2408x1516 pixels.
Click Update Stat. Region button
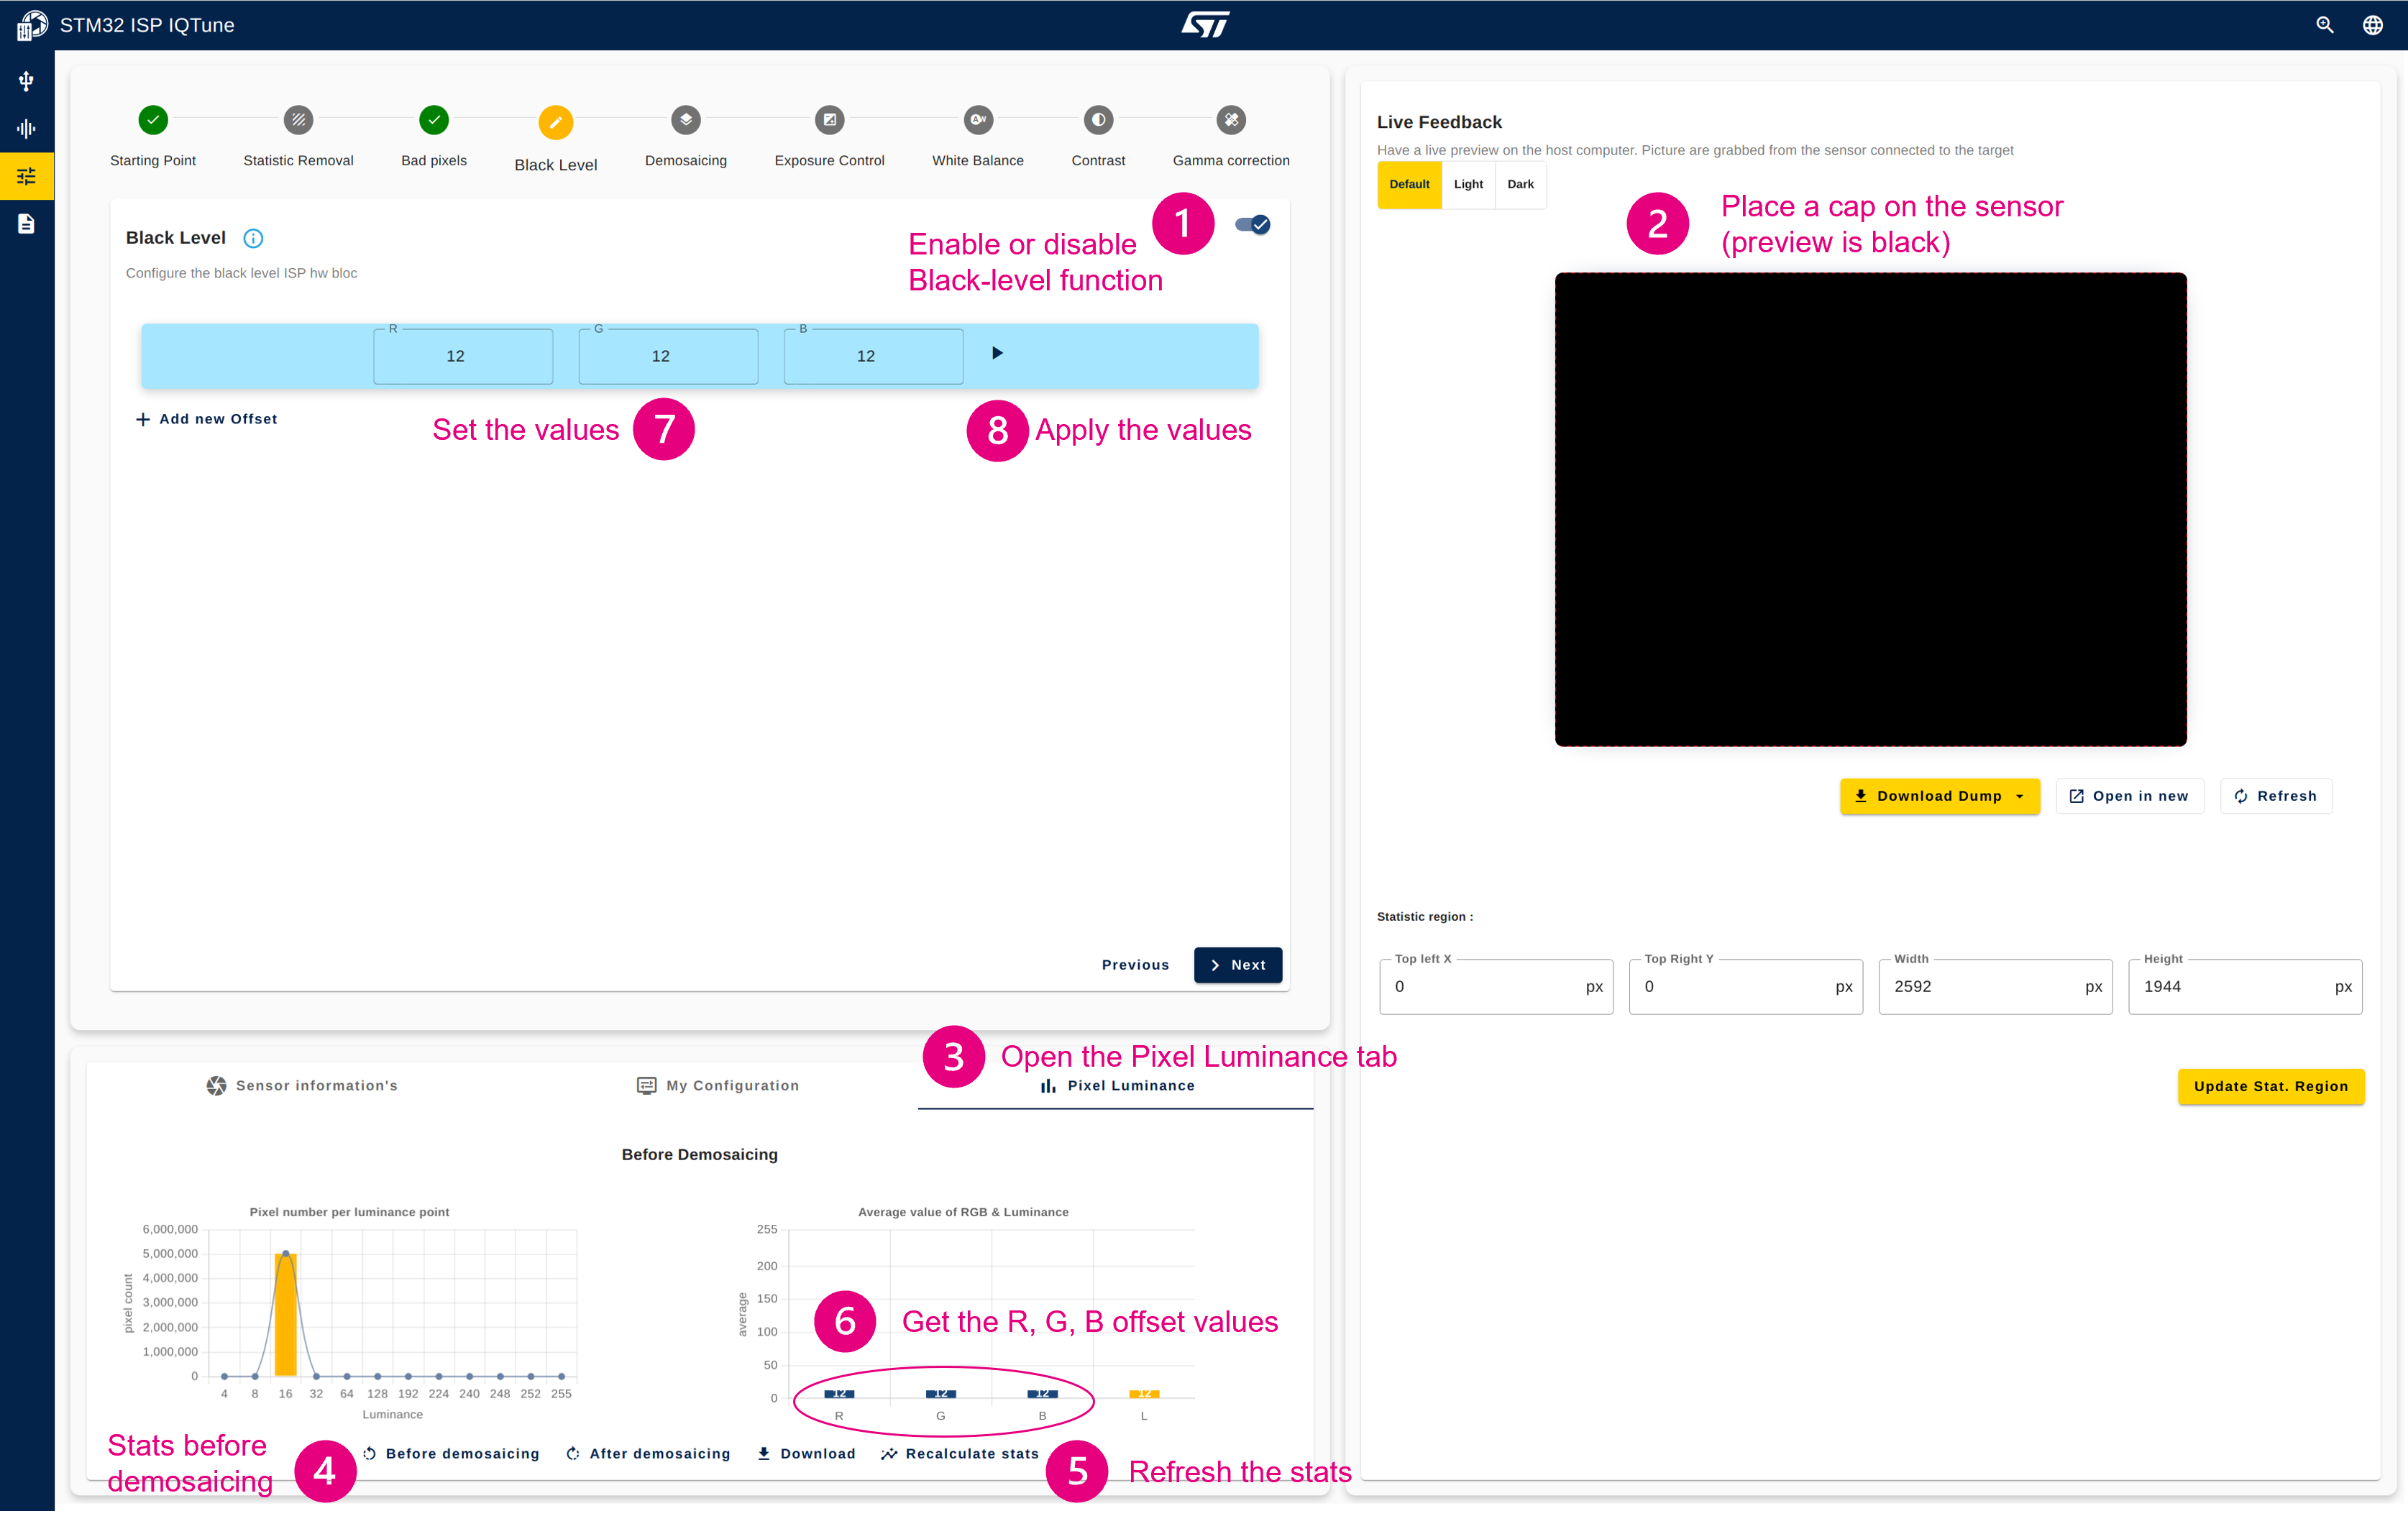(2270, 1087)
